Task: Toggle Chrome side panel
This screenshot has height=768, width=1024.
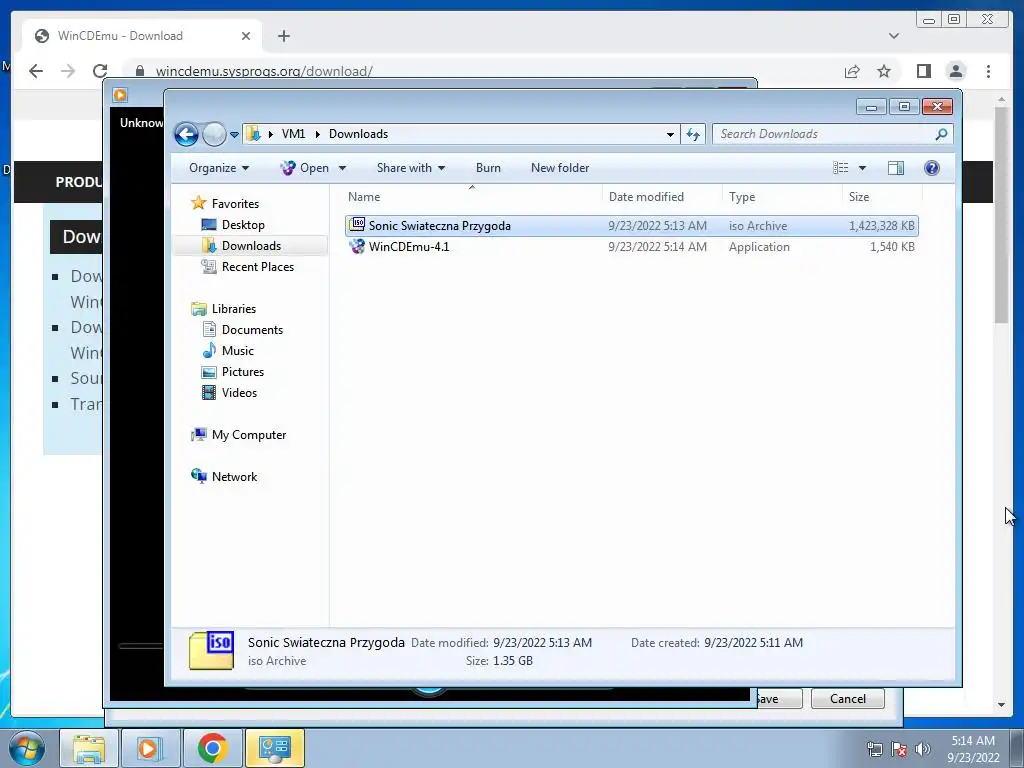Action: (x=923, y=71)
